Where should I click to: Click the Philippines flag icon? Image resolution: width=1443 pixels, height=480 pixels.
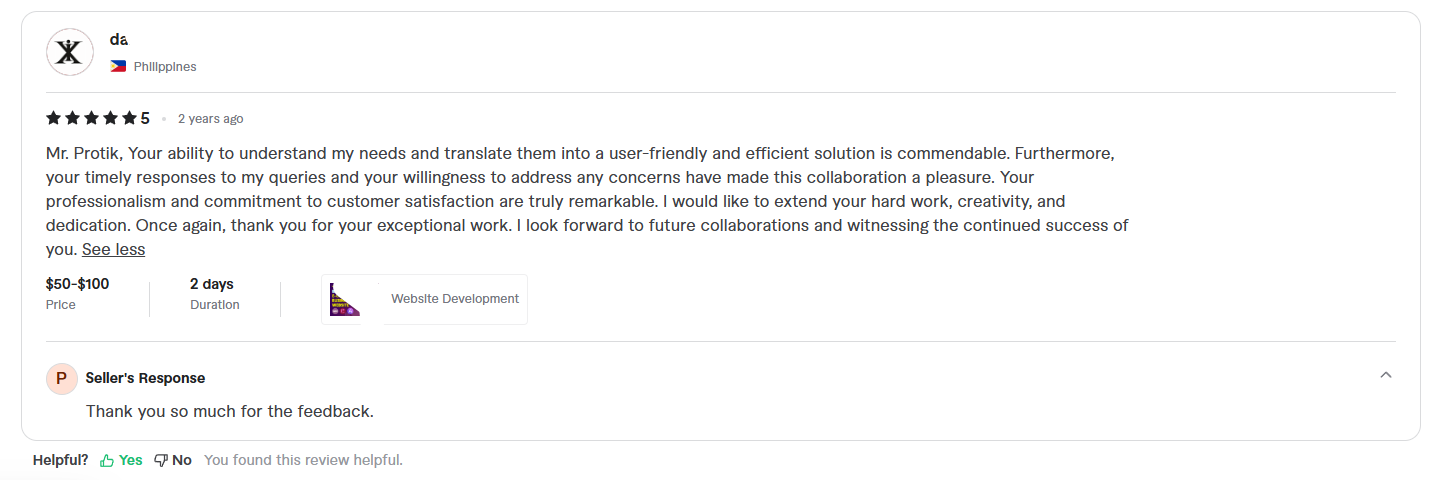118,67
